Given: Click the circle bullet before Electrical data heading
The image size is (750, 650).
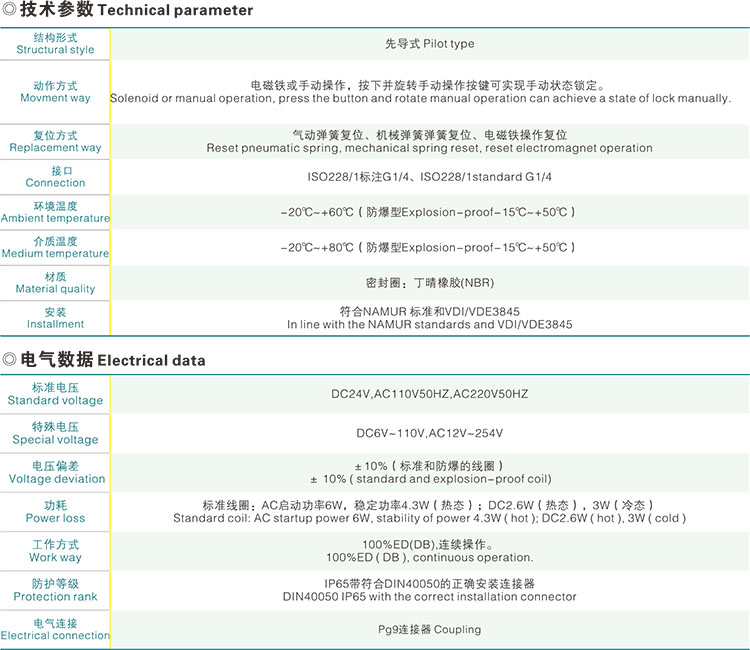Looking at the screenshot, I should pos(9,360).
